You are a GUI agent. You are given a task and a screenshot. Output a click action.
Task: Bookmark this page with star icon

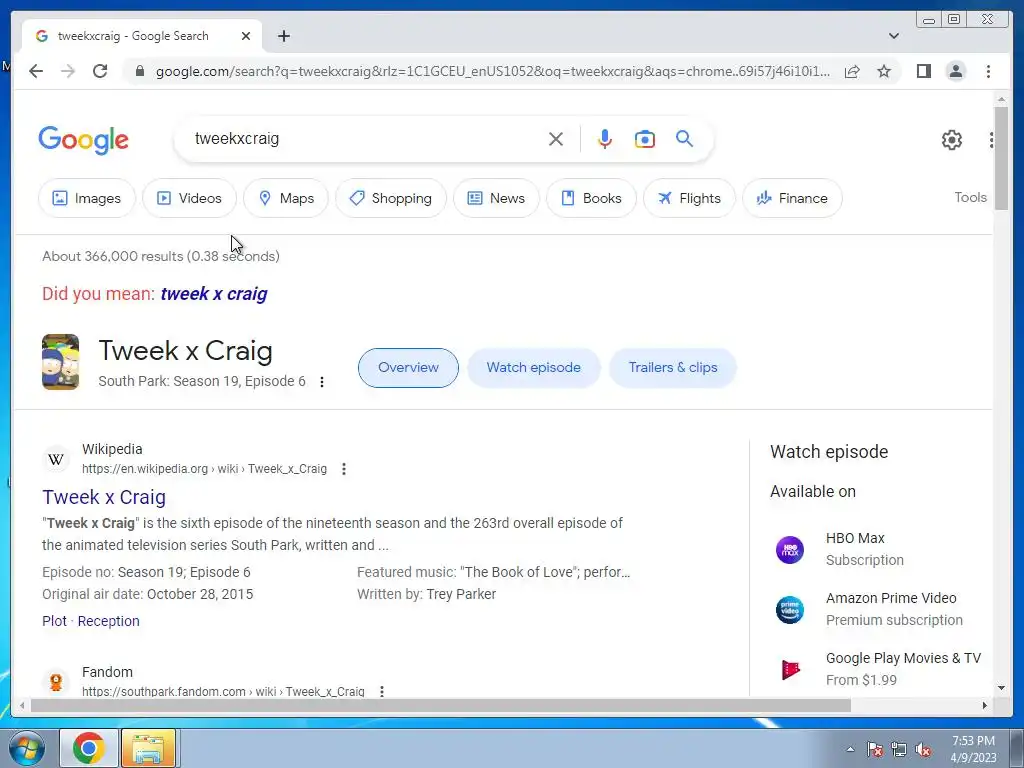(884, 71)
